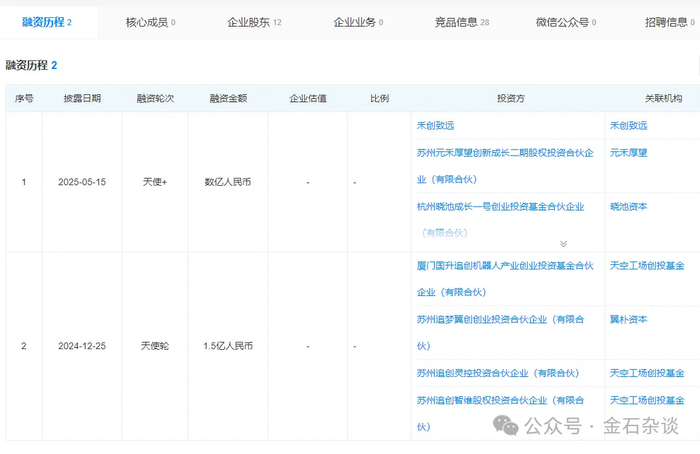
Task: Select 1.5亿人民币 amount cell
Action: (x=228, y=346)
